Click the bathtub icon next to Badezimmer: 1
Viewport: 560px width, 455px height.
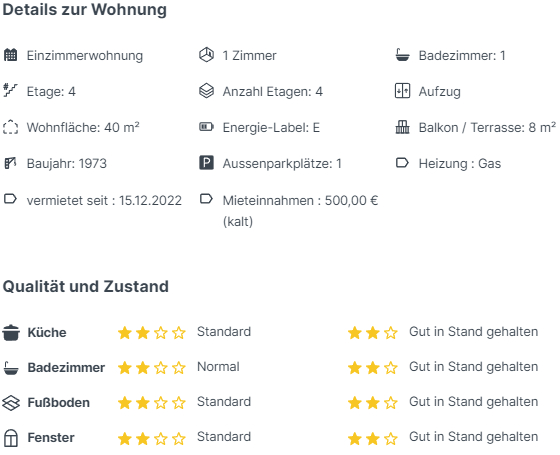click(402, 55)
